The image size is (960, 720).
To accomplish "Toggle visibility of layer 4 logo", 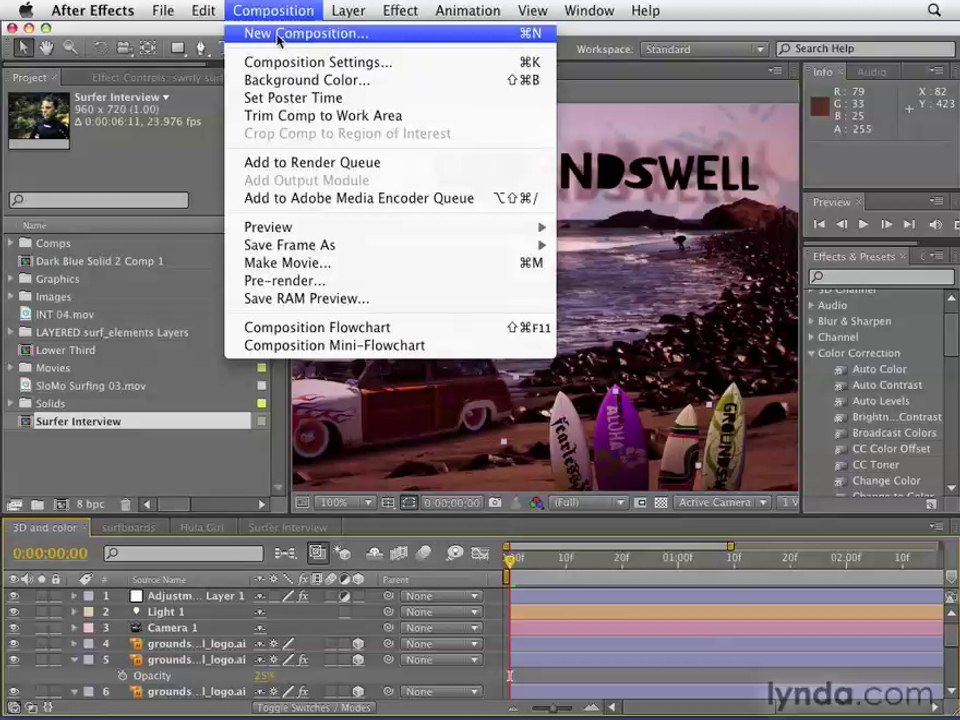I will 13,643.
